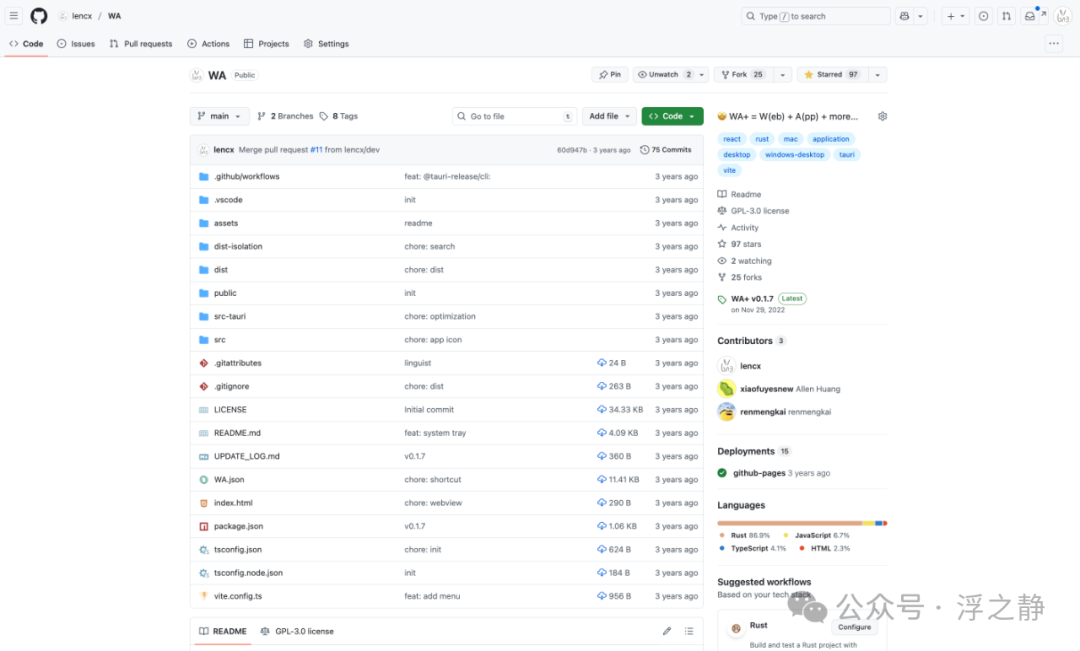This screenshot has width=1080, height=651.
Task: Click the edit README pencil icon
Action: coord(667,631)
